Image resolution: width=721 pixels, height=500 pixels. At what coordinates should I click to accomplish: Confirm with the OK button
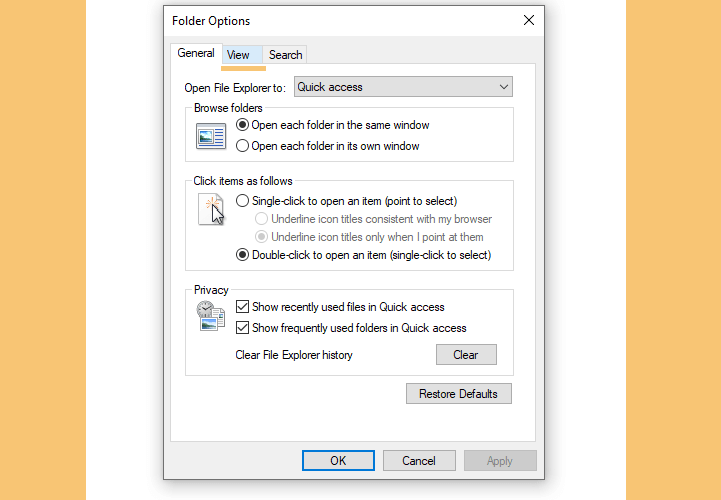[338, 460]
